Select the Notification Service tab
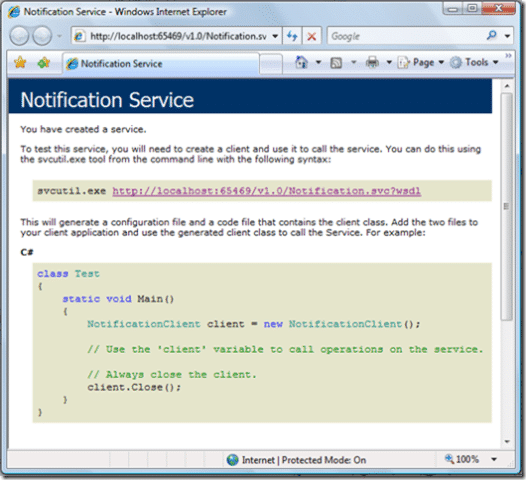 (161, 63)
